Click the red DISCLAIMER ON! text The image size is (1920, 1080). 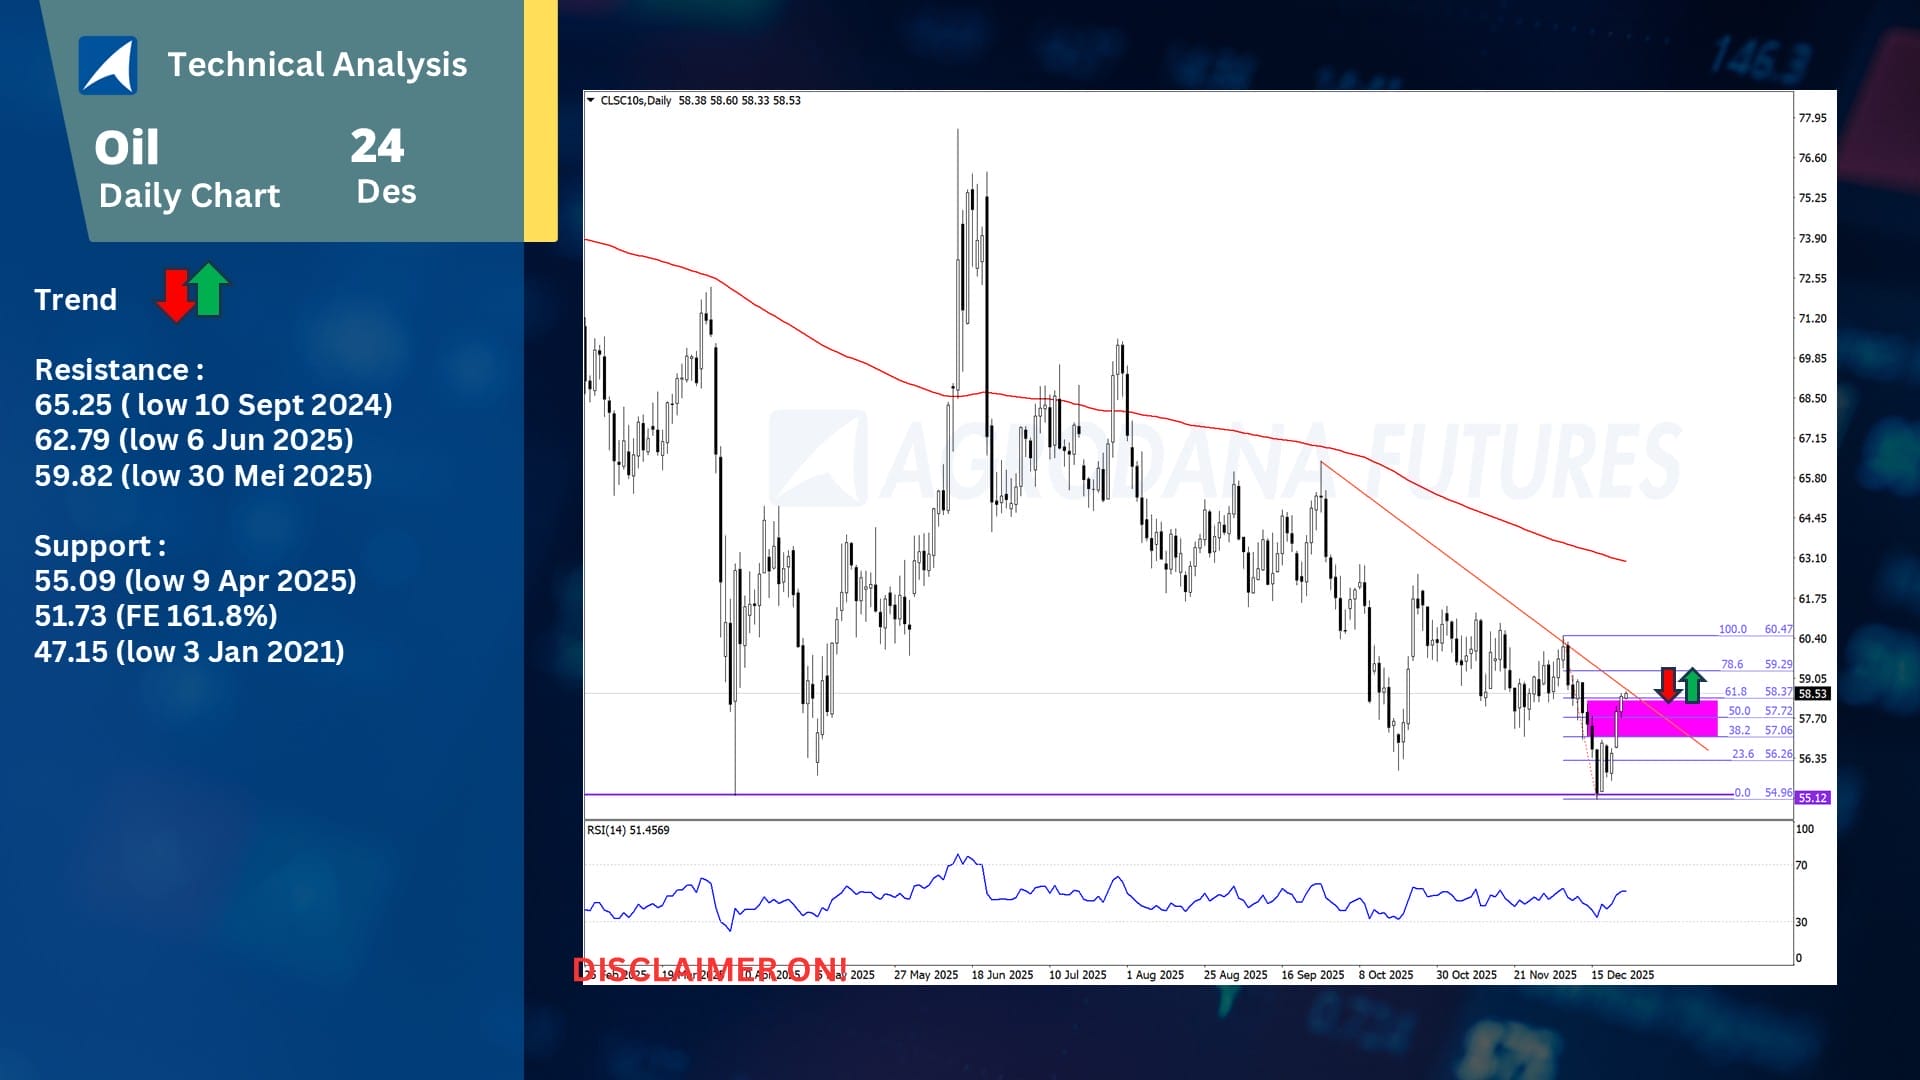pyautogui.click(x=710, y=969)
